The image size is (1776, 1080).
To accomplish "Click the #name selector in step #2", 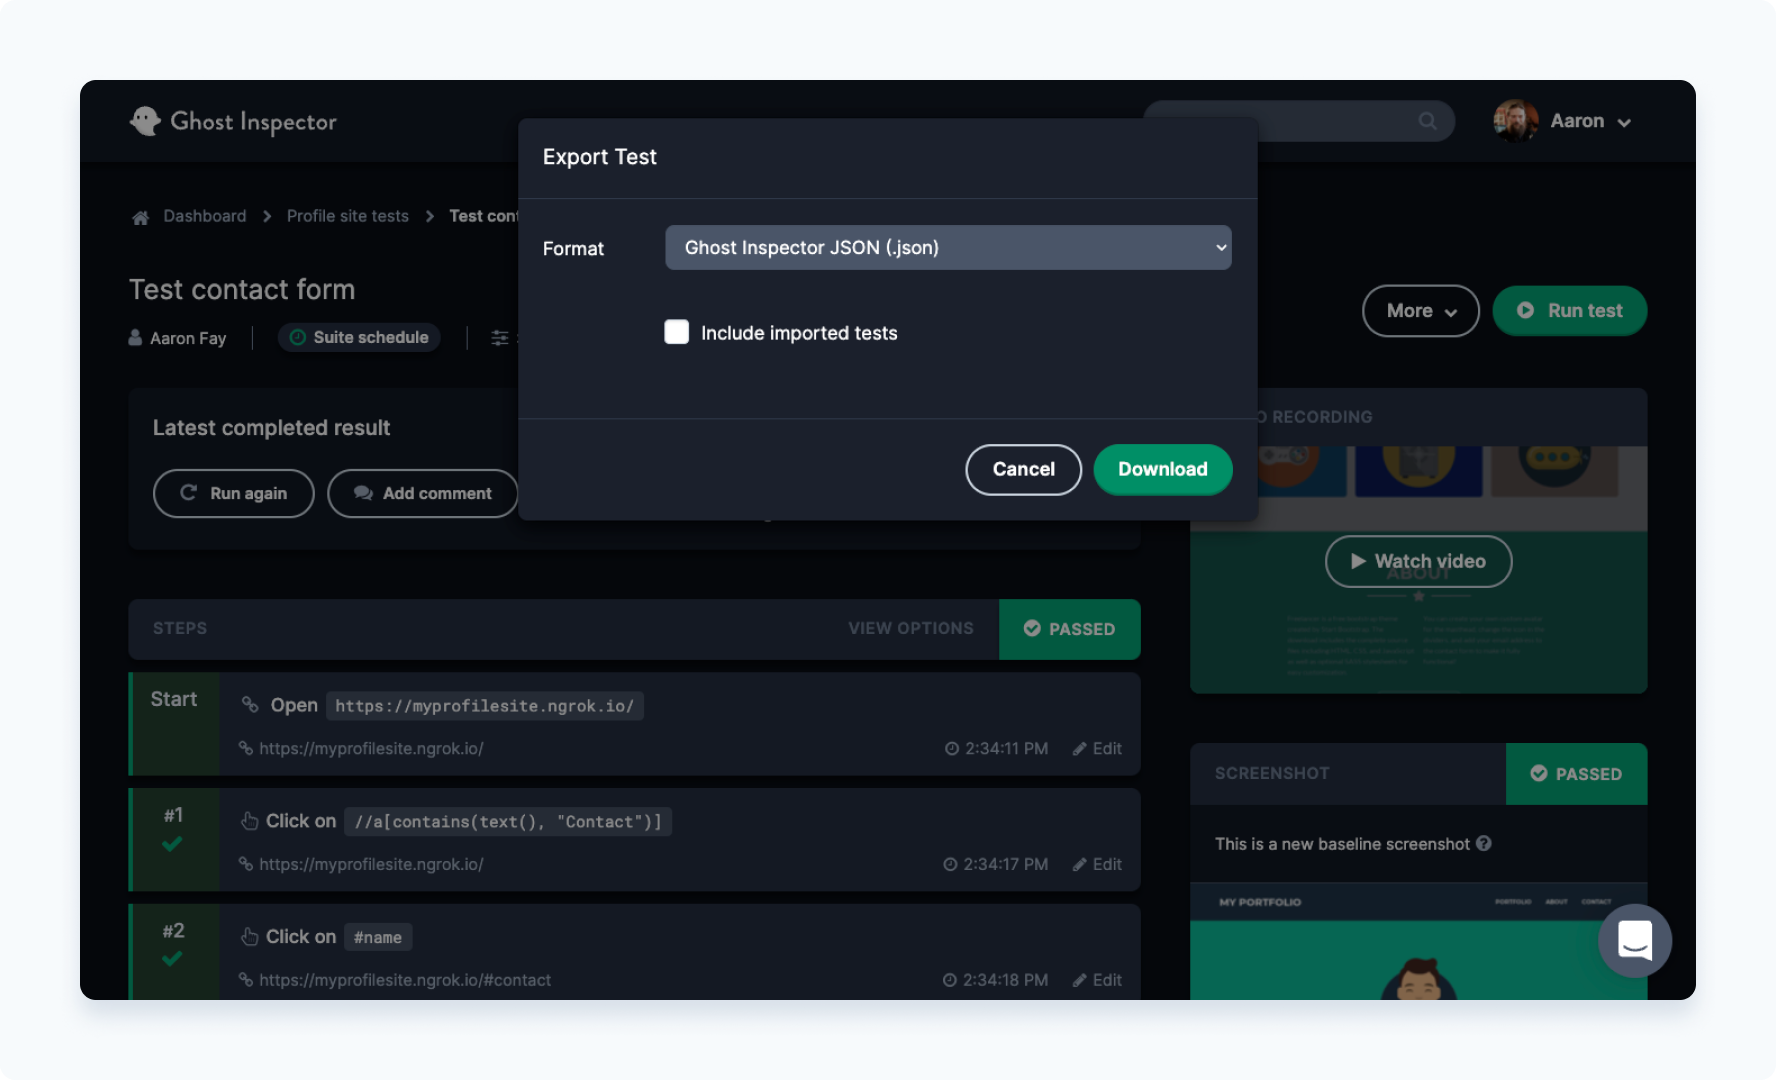I will [x=378, y=937].
